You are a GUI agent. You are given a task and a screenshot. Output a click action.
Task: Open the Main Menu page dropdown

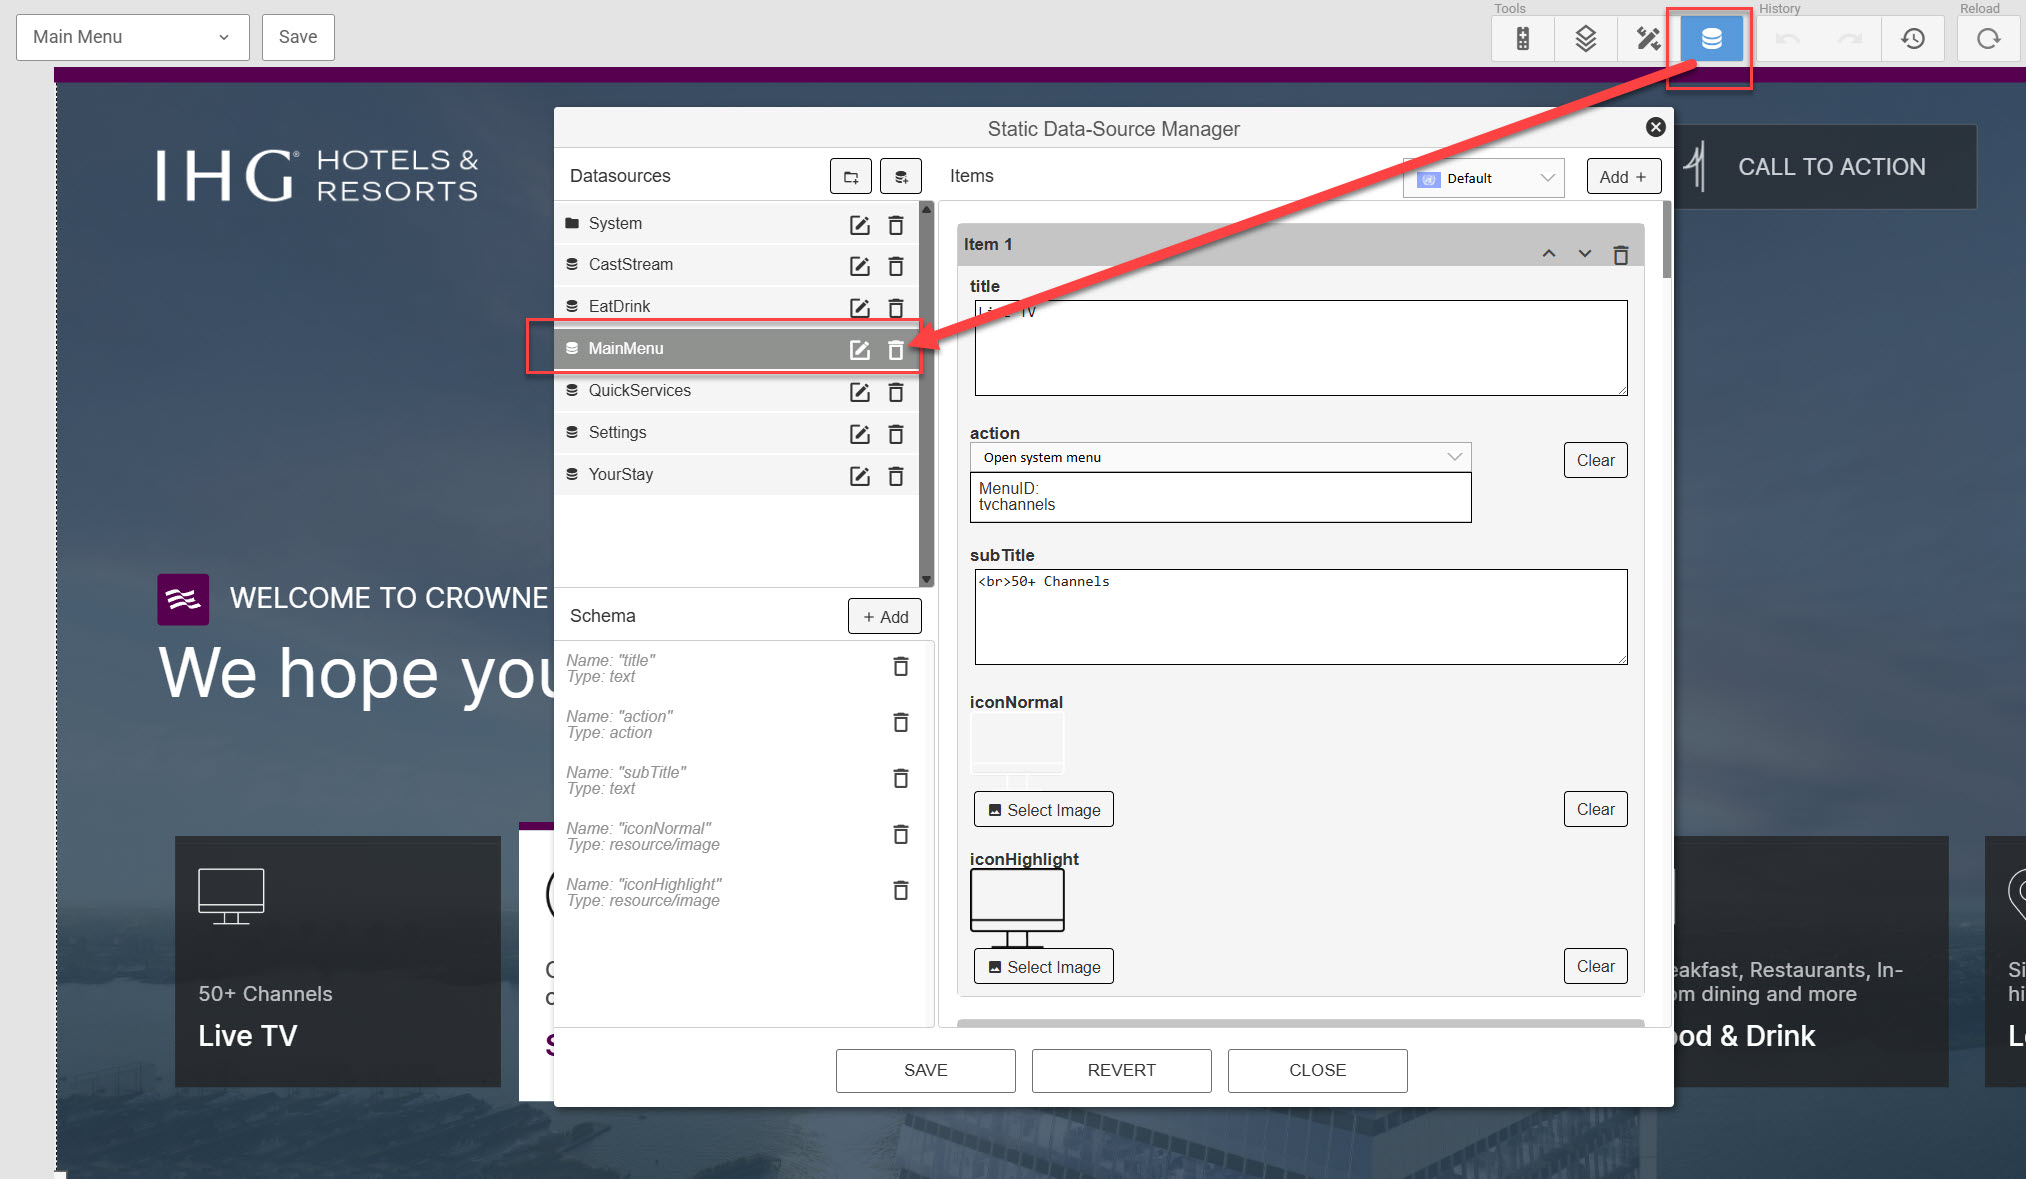coord(132,37)
